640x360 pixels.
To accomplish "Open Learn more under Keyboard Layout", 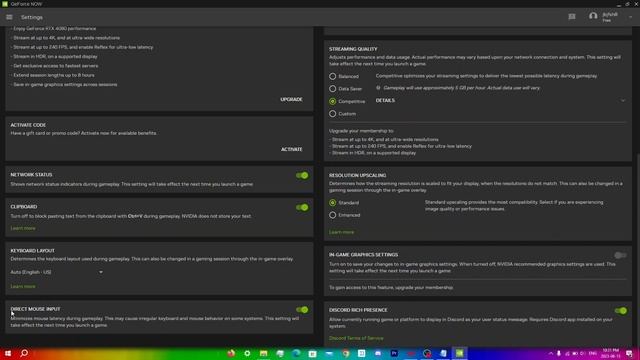I will tap(23, 287).
